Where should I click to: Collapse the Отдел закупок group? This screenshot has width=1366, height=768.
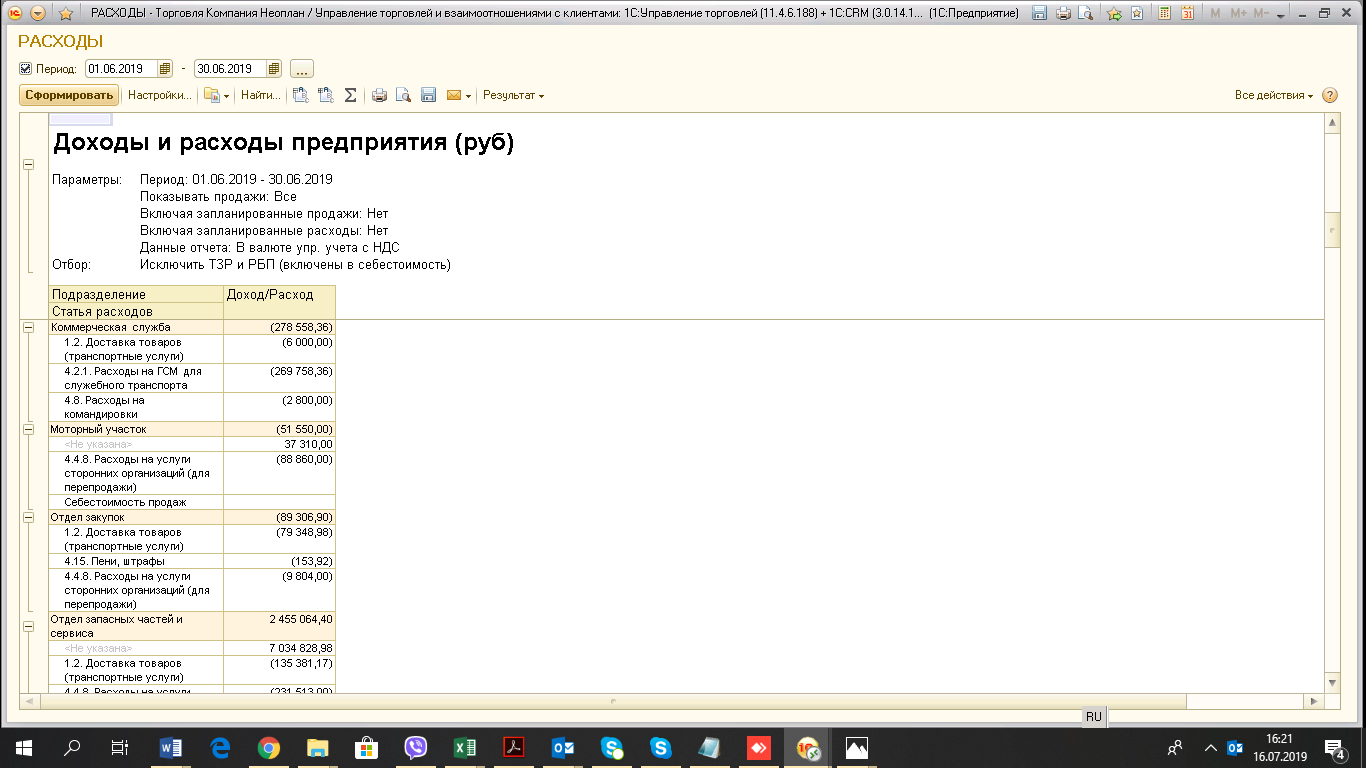coord(28,517)
